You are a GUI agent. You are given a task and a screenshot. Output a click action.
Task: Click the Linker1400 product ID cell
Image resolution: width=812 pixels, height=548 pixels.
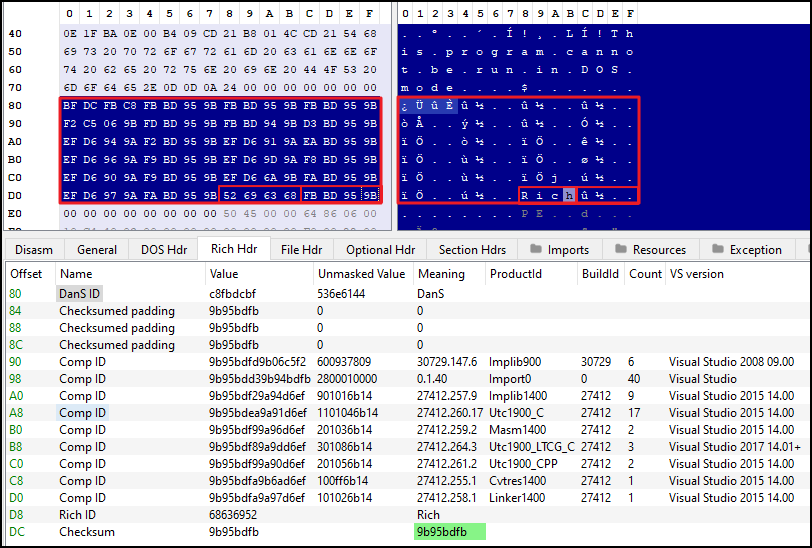click(x=515, y=498)
